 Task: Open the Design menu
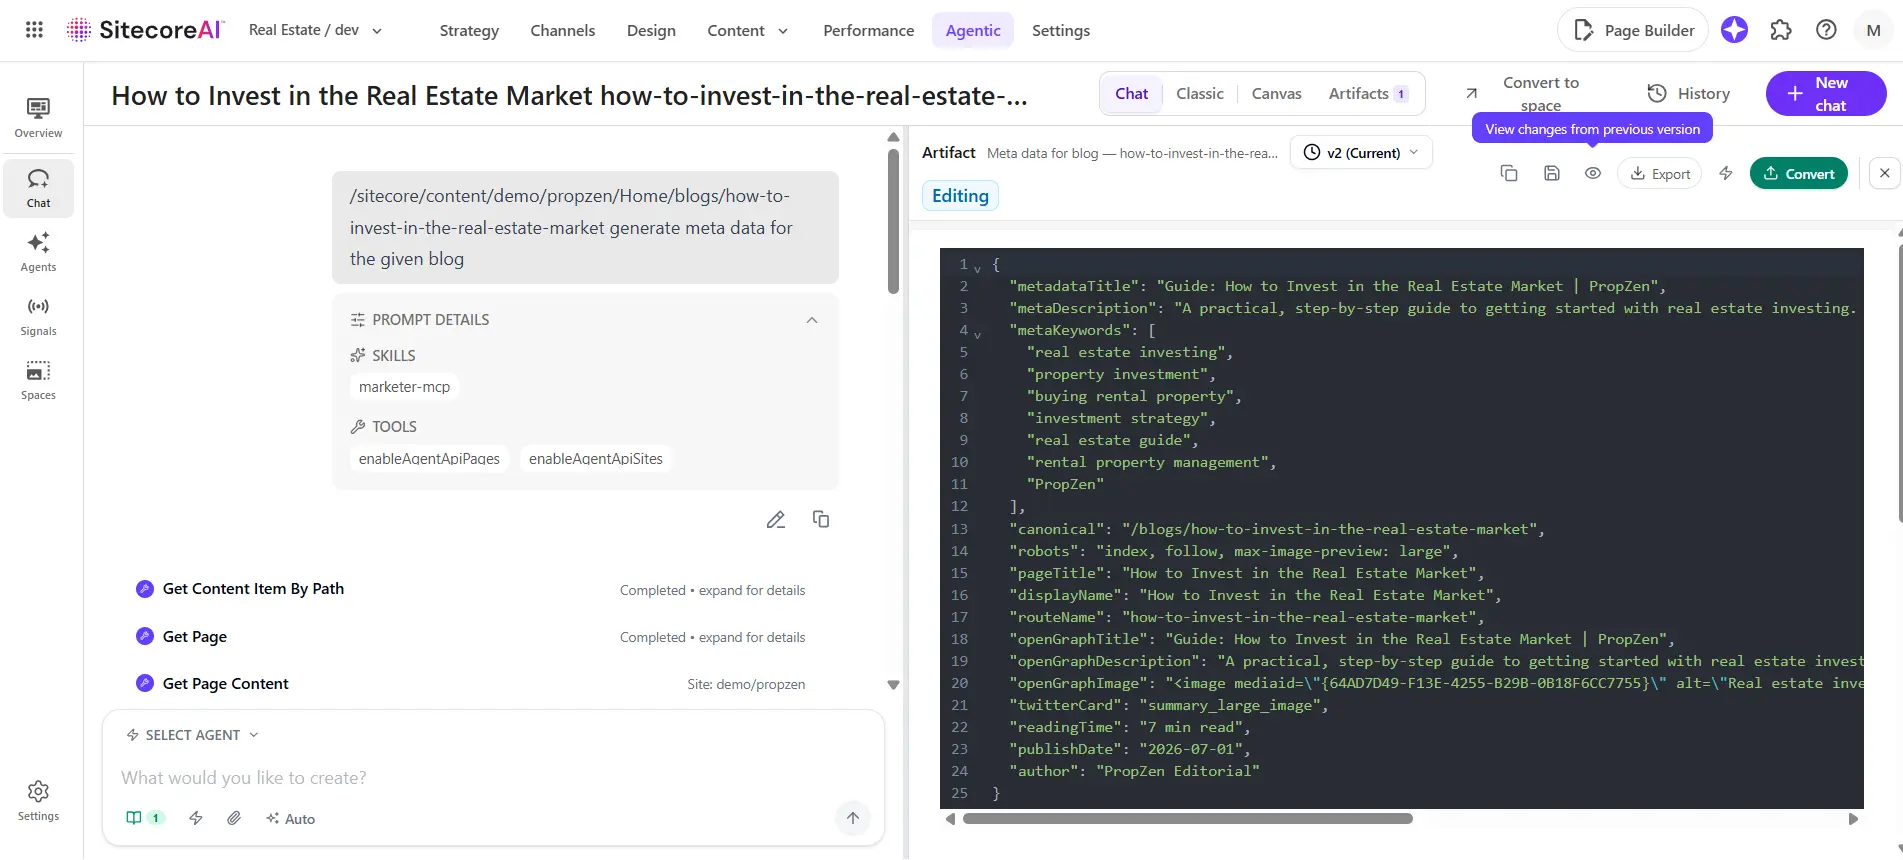tap(651, 30)
